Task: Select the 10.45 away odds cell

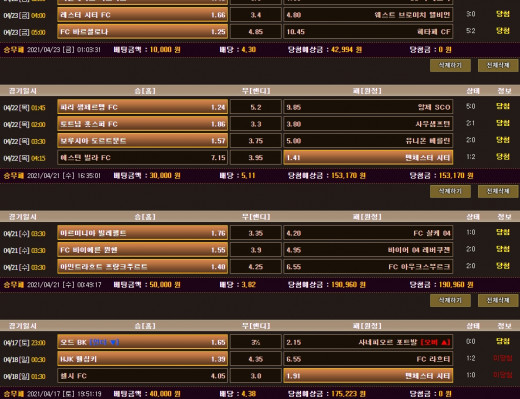Action: pos(368,32)
